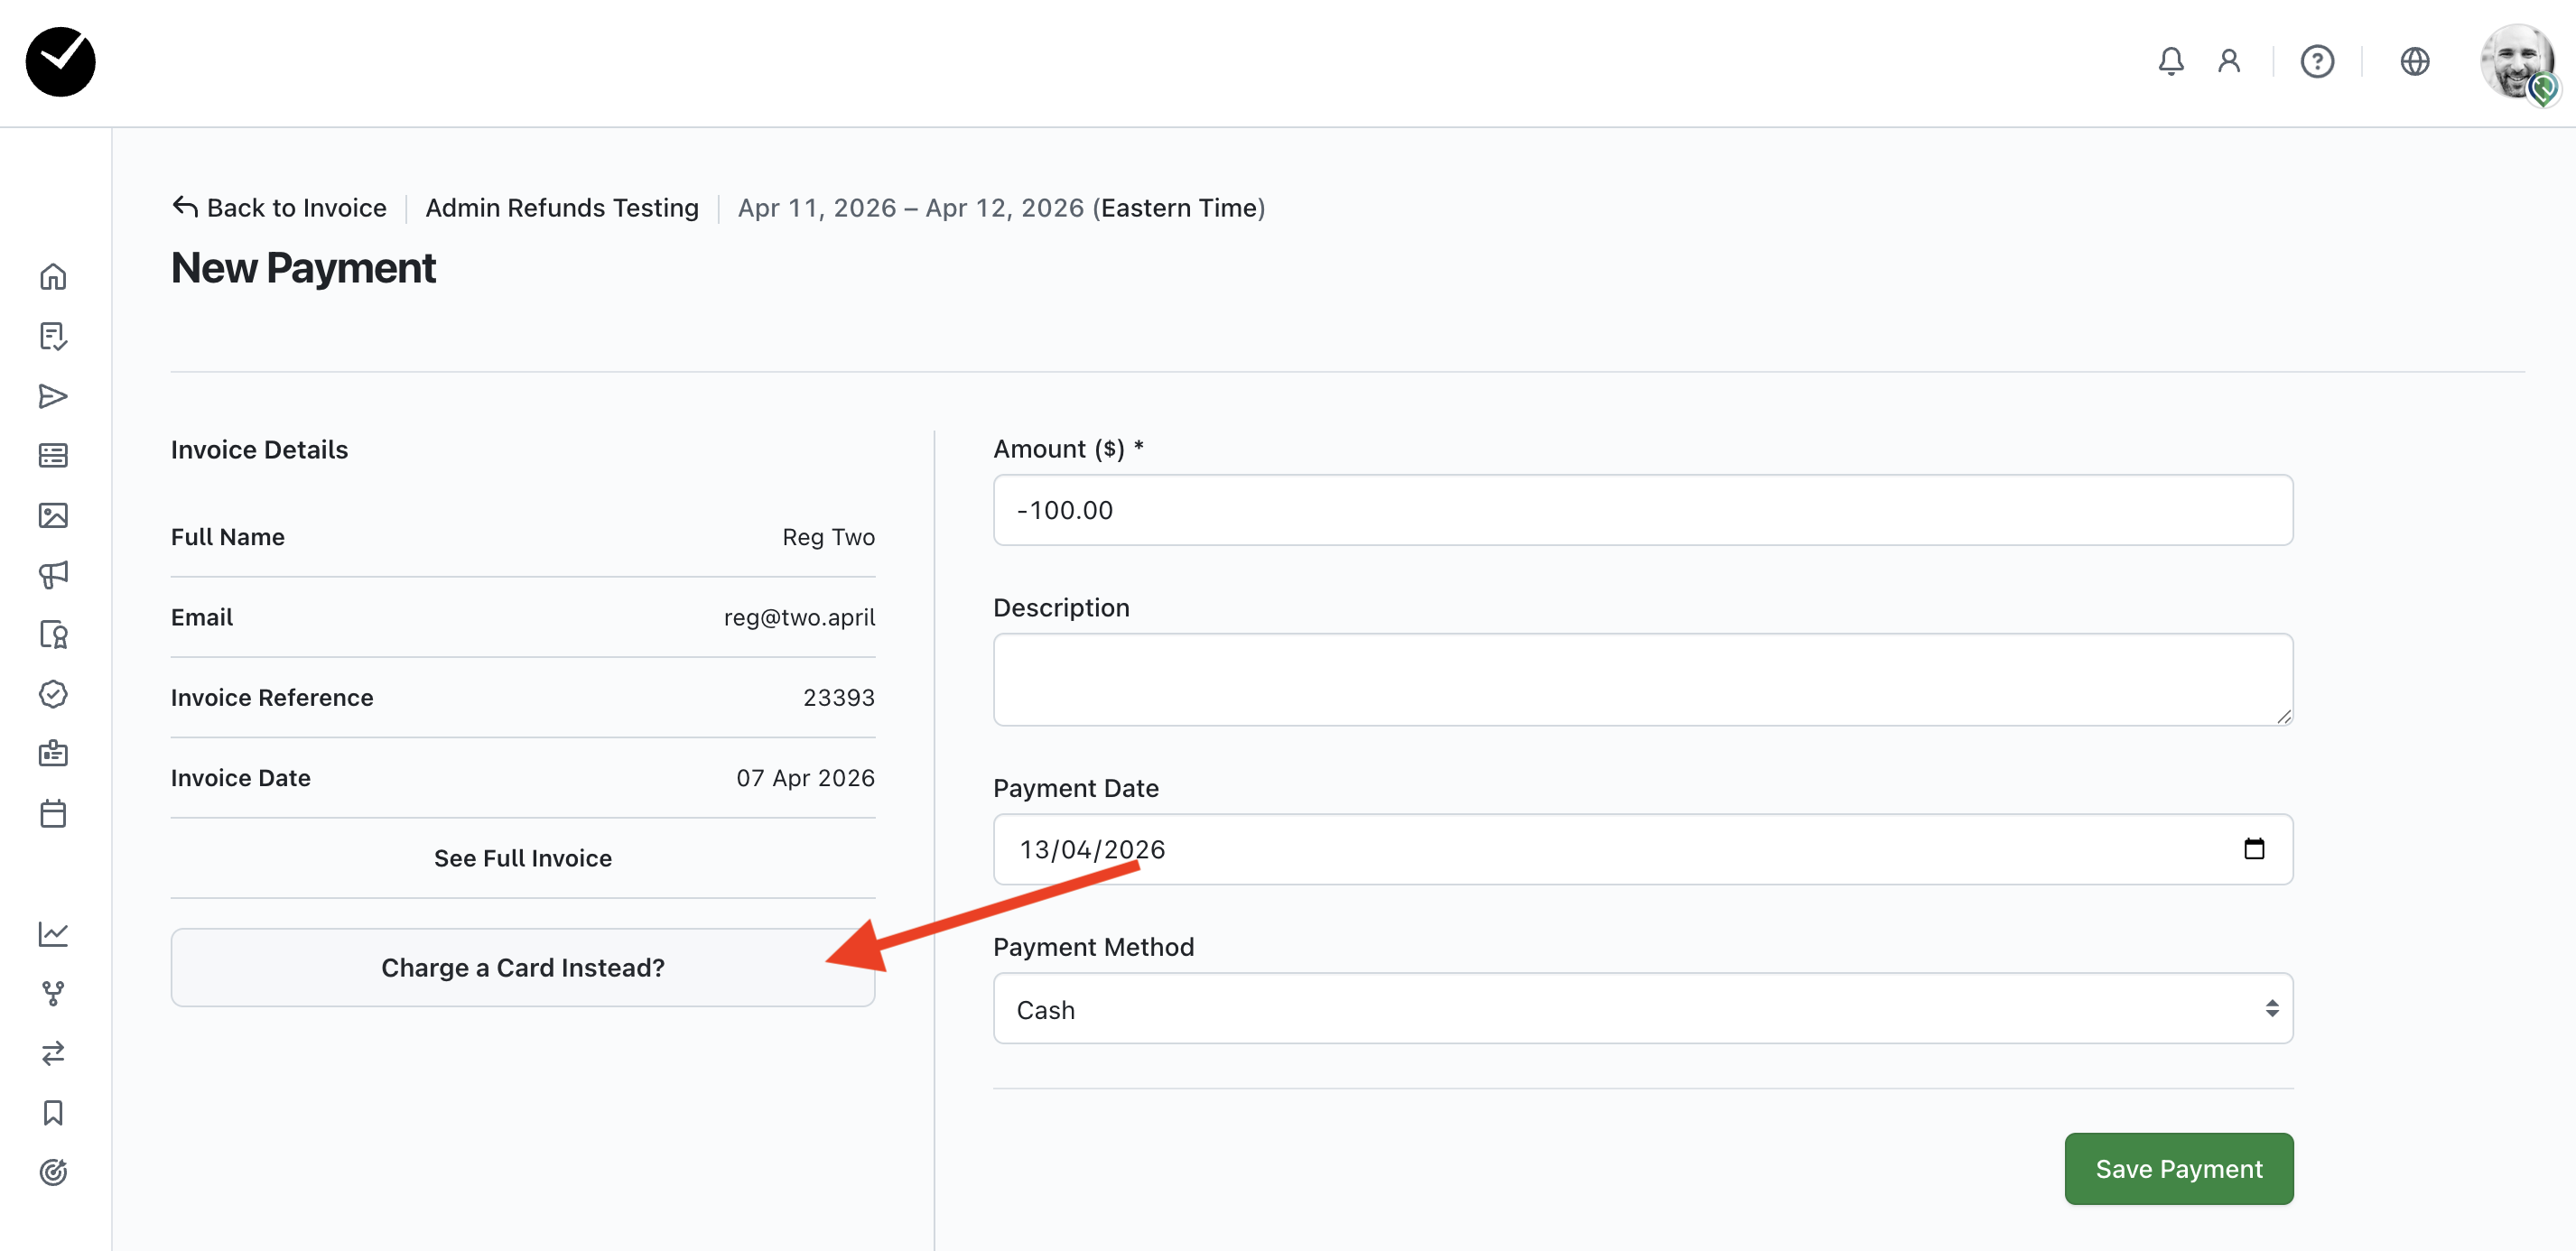Click into the Description text area
The image size is (2576, 1251).
[1642, 679]
